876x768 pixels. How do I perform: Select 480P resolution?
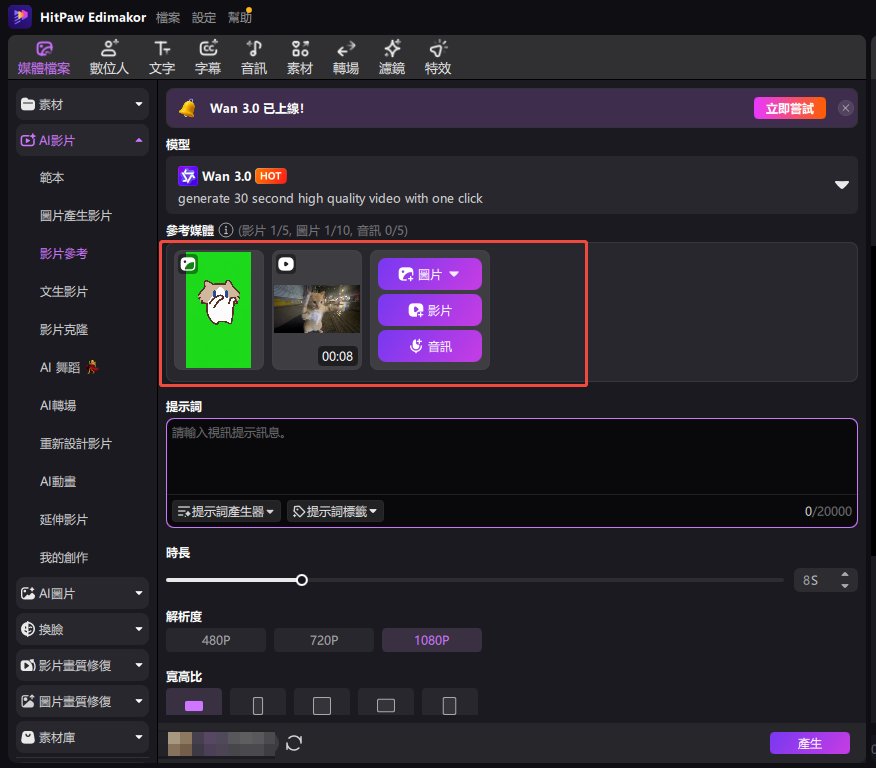tap(216, 640)
